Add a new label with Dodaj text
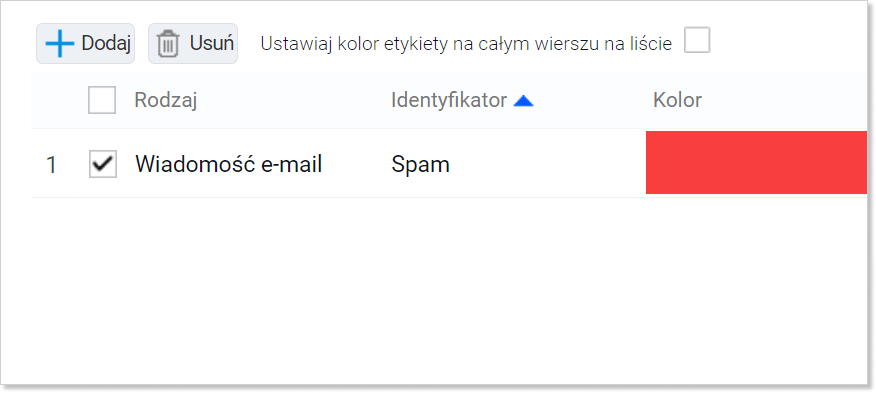This screenshot has height=393, width=876. (x=106, y=43)
